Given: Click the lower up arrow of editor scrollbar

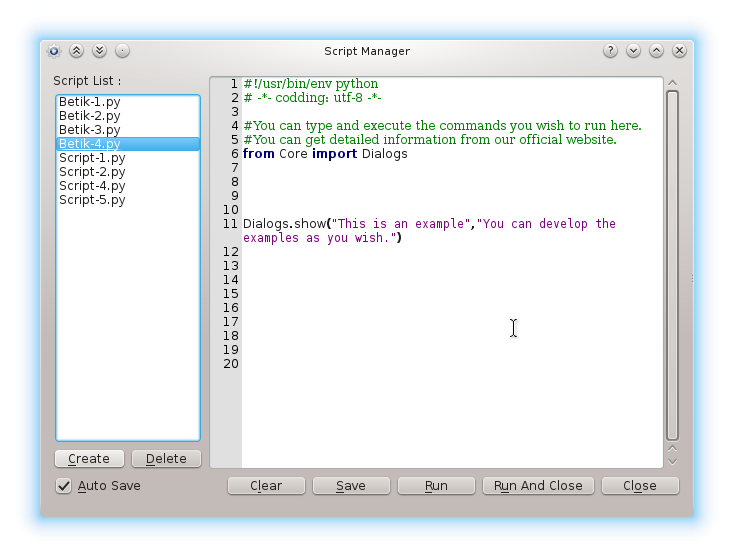Looking at the screenshot, I should point(673,448).
